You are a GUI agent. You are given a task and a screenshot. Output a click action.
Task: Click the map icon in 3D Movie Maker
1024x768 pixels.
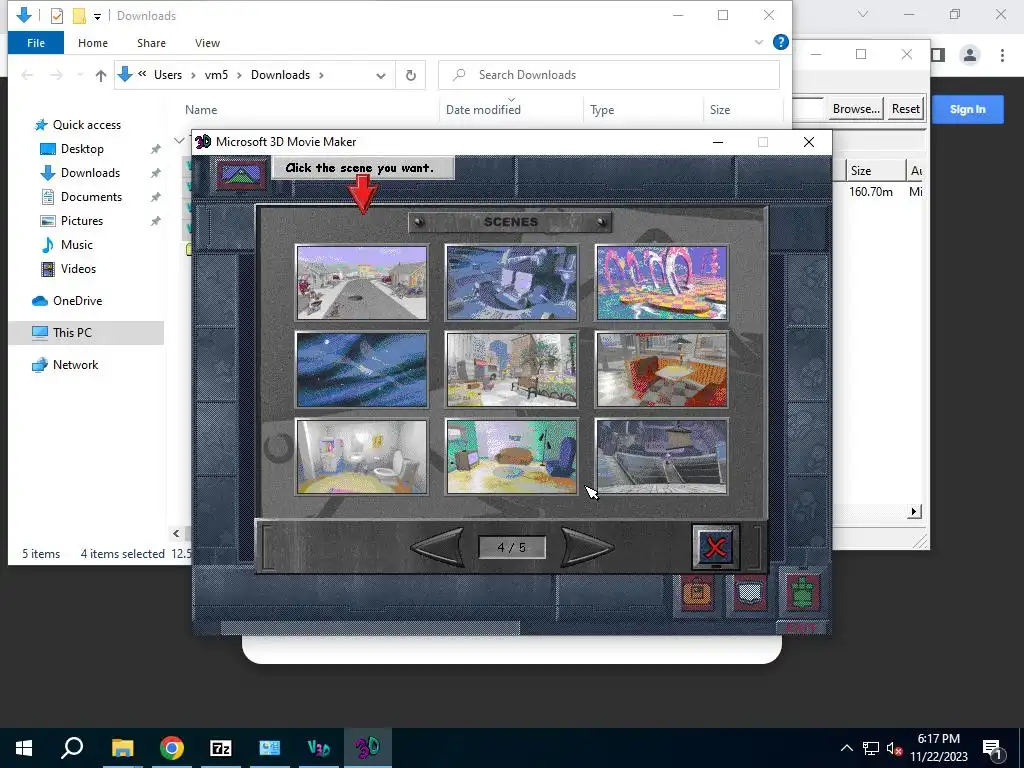(x=750, y=593)
